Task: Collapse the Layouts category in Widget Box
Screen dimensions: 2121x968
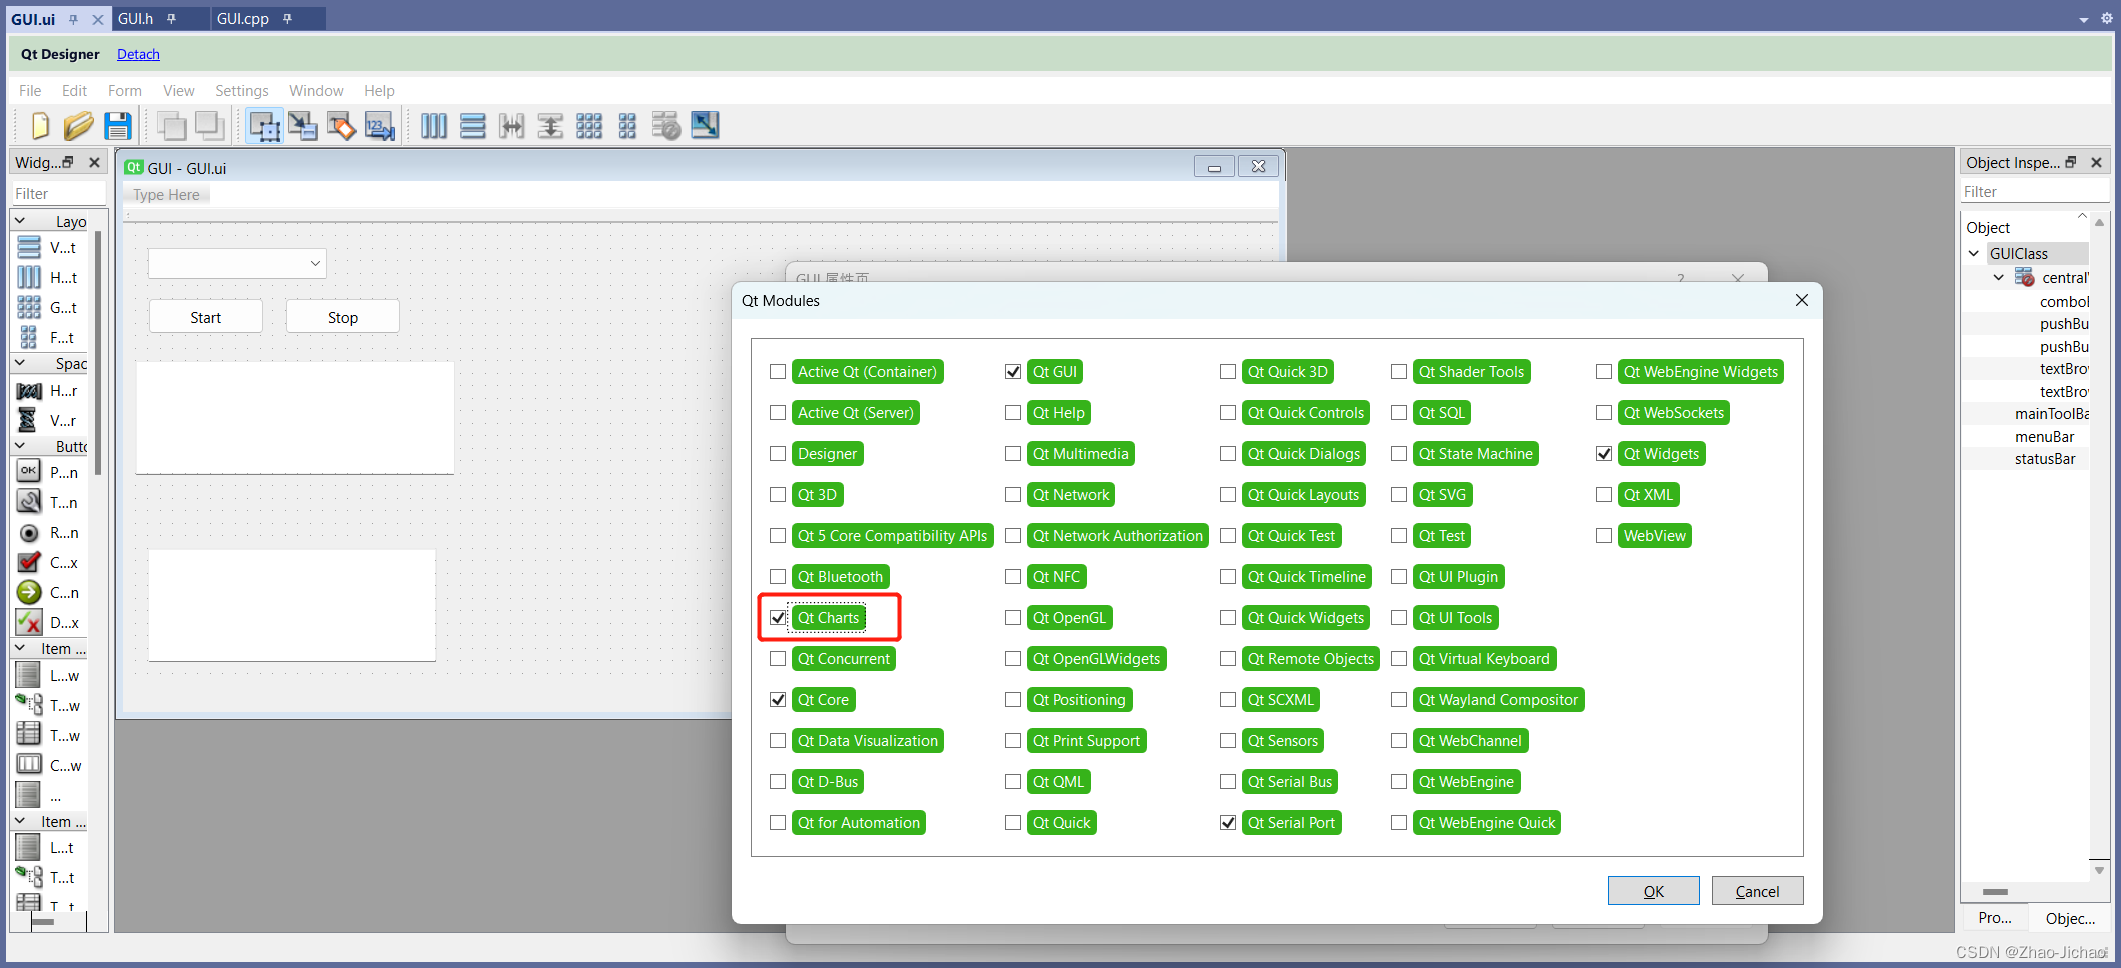Action: click(x=20, y=221)
